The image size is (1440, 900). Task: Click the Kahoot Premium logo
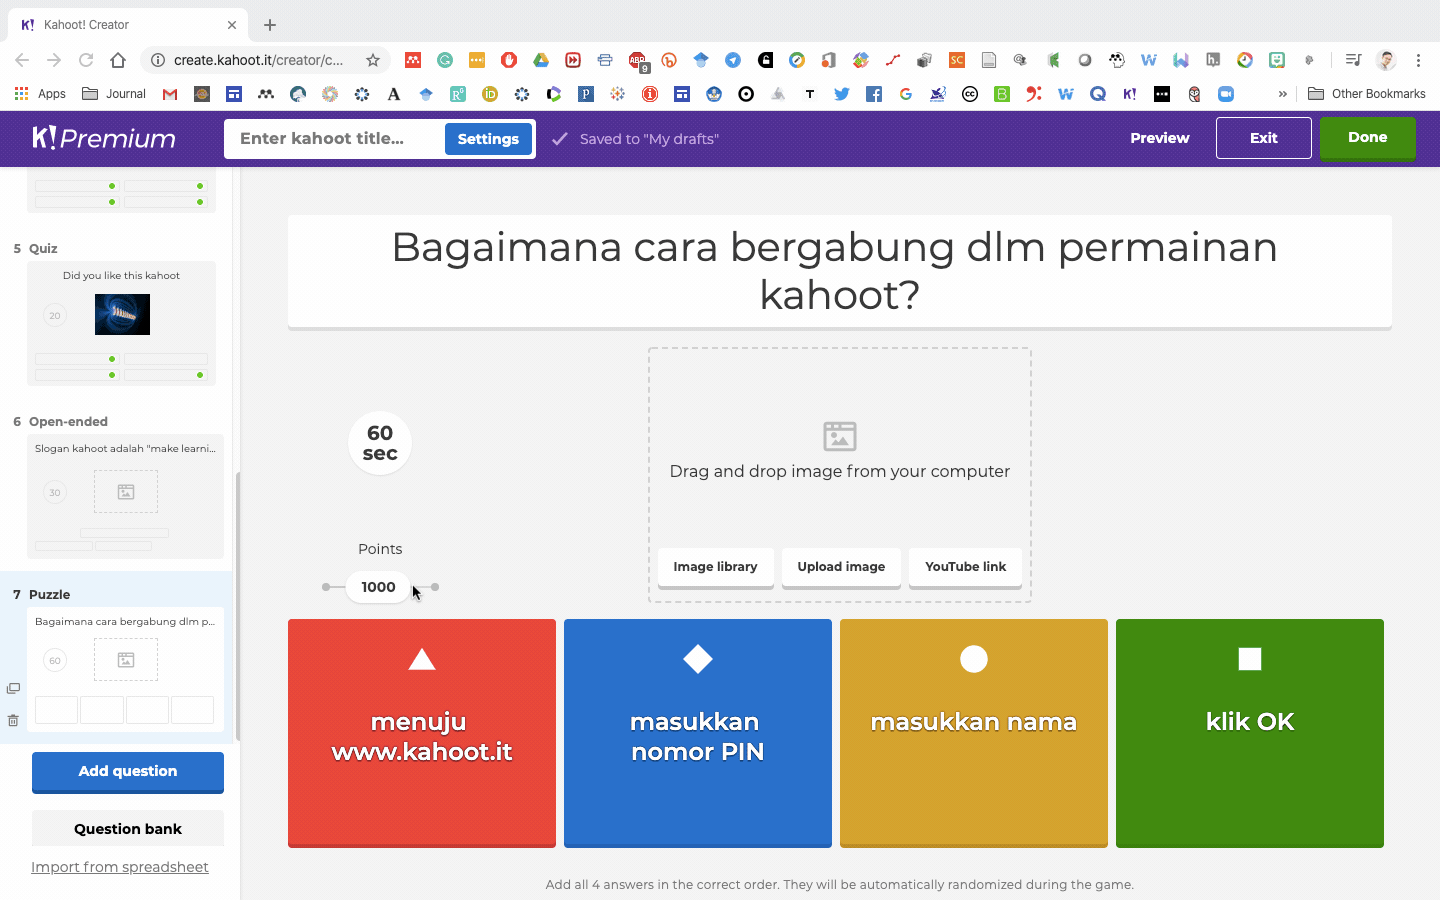(104, 138)
